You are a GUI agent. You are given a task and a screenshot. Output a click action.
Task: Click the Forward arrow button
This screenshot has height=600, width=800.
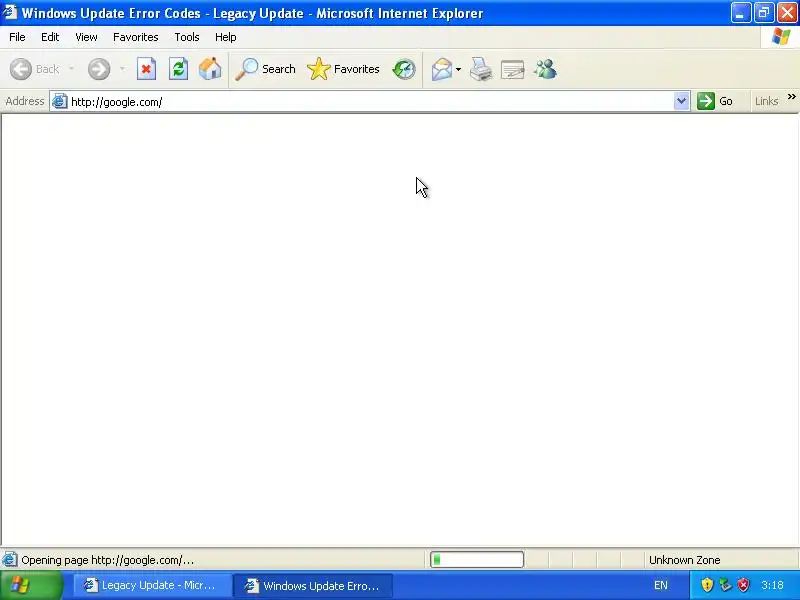(x=98, y=69)
